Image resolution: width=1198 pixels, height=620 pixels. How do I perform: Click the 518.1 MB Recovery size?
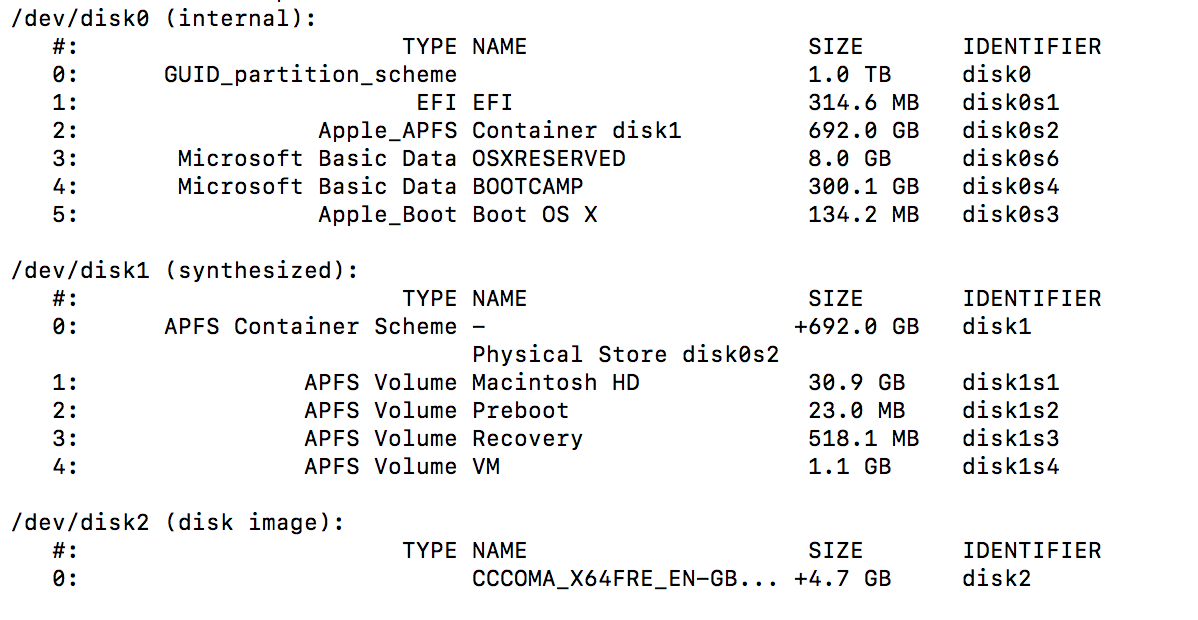pyautogui.click(x=862, y=438)
